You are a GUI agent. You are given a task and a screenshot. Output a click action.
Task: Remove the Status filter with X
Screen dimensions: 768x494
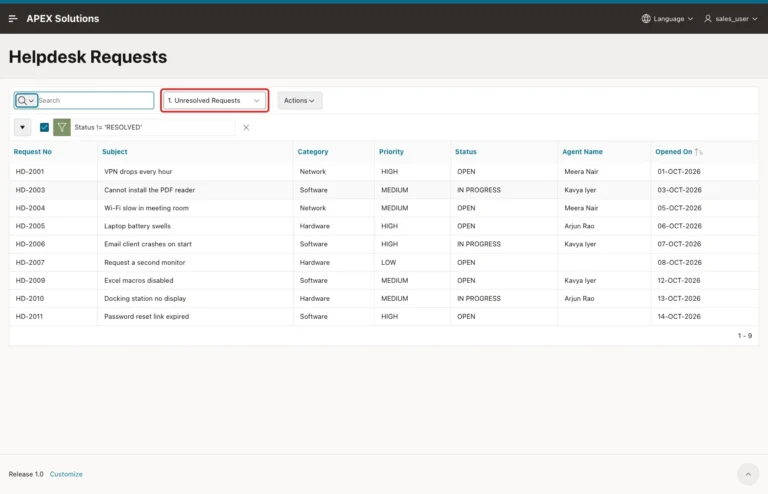246,127
